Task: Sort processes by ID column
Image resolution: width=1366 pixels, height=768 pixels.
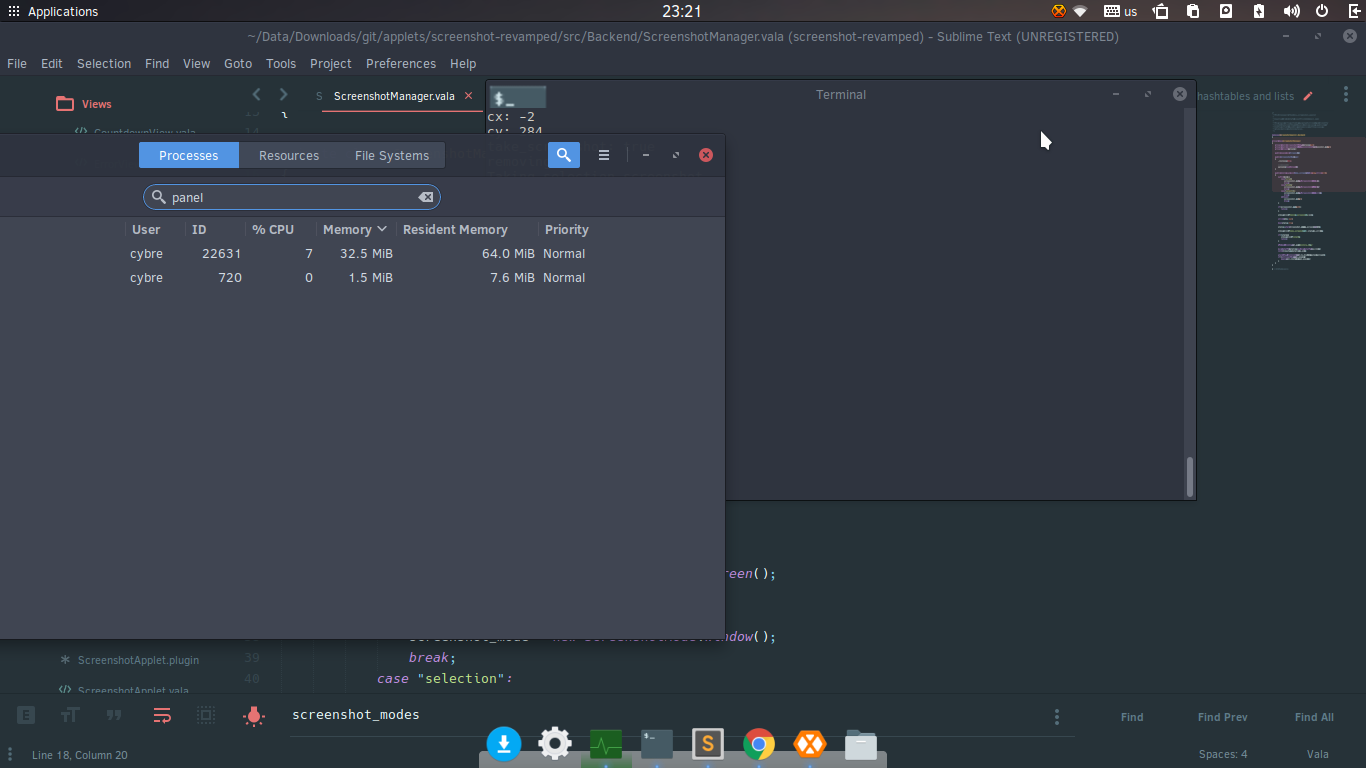Action: click(199, 229)
